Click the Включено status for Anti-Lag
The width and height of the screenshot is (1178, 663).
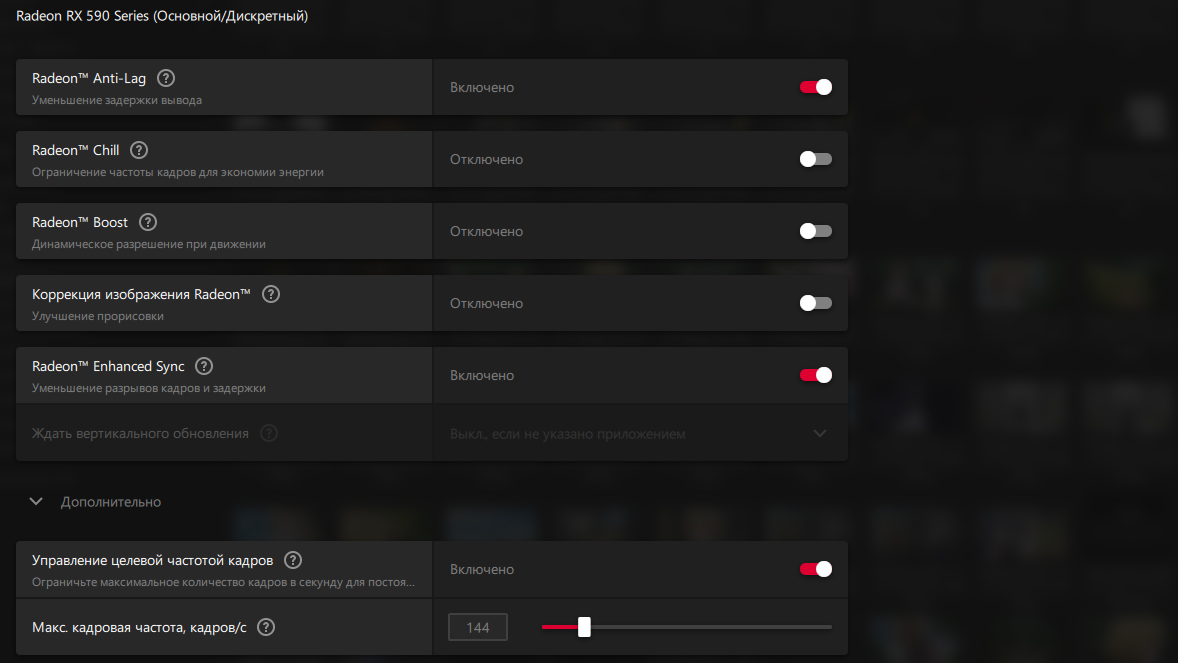(482, 87)
